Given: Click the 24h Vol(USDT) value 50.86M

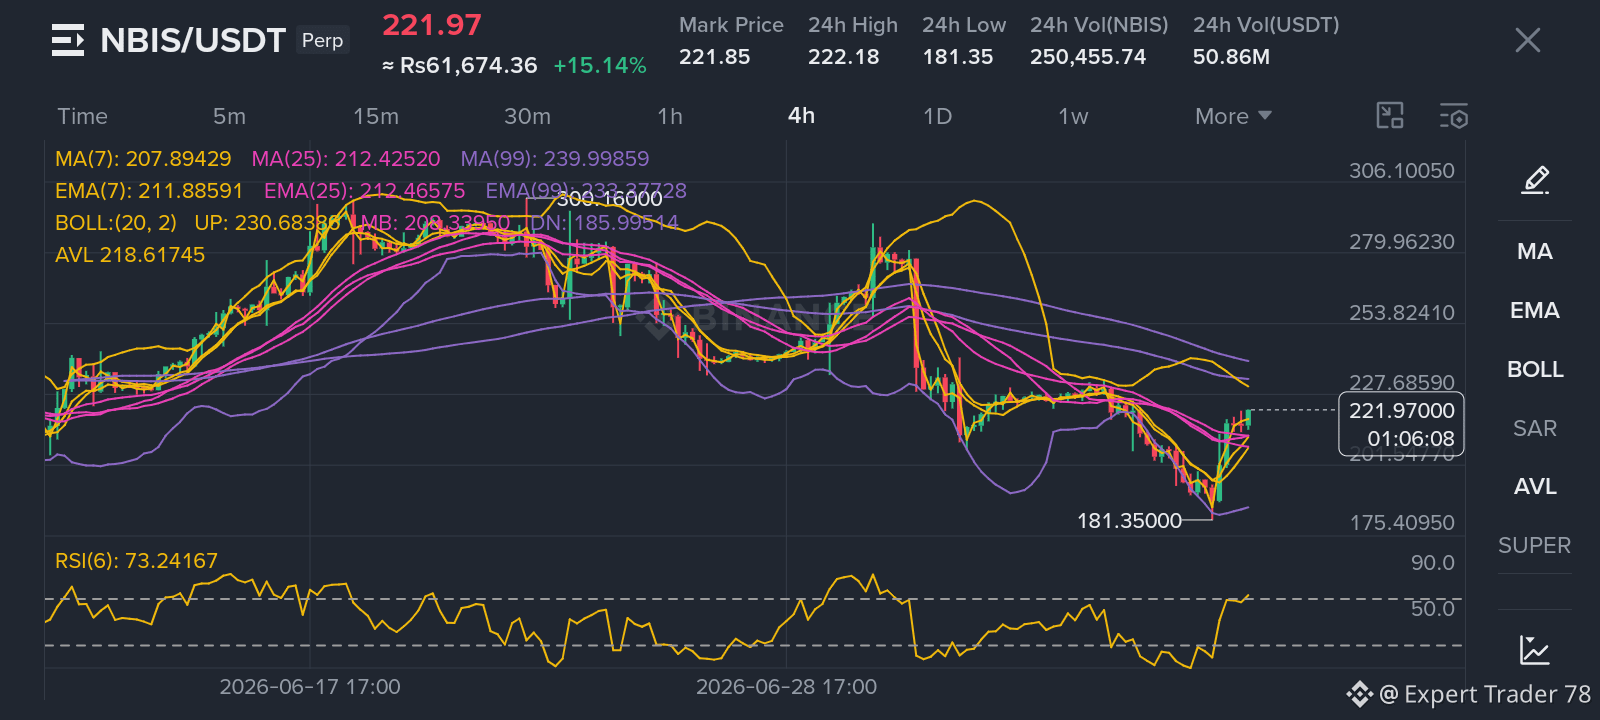Looking at the screenshot, I should tap(1231, 57).
